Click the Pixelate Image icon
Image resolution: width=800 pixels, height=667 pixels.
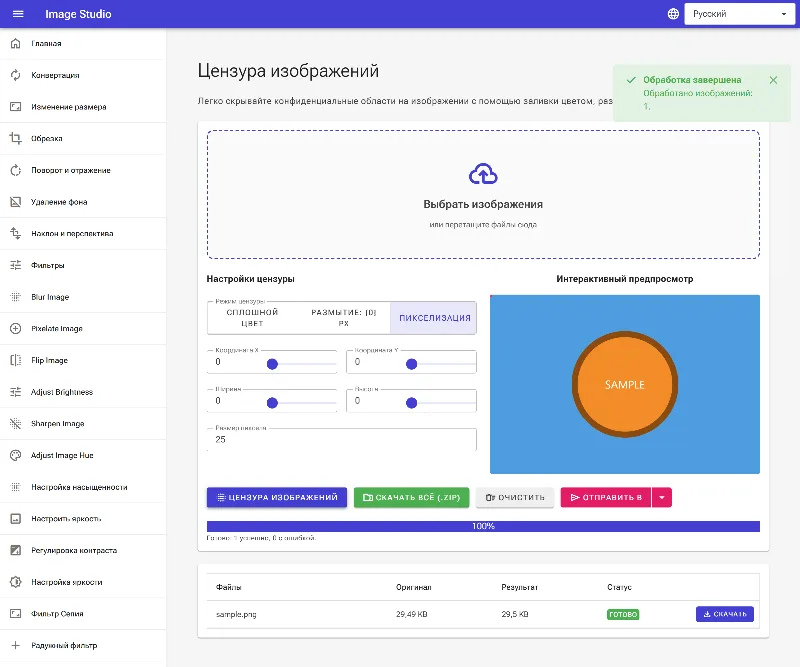coord(16,328)
